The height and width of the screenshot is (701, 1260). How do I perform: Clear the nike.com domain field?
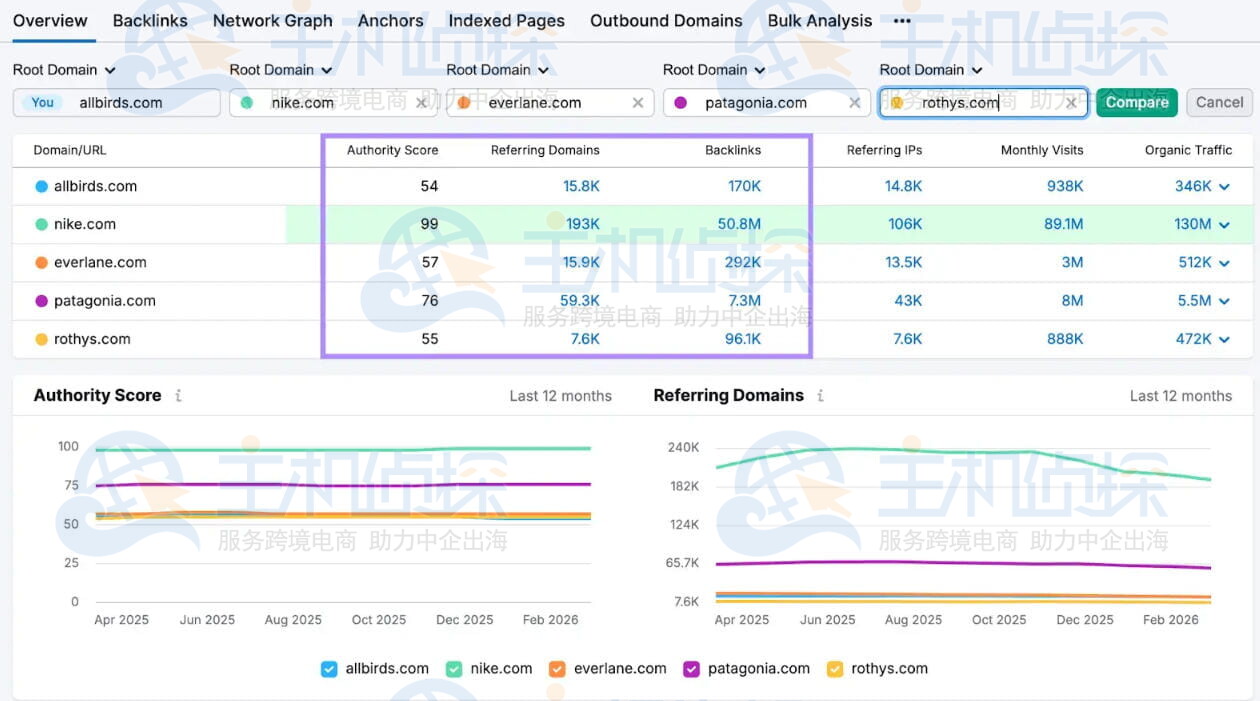click(x=421, y=103)
